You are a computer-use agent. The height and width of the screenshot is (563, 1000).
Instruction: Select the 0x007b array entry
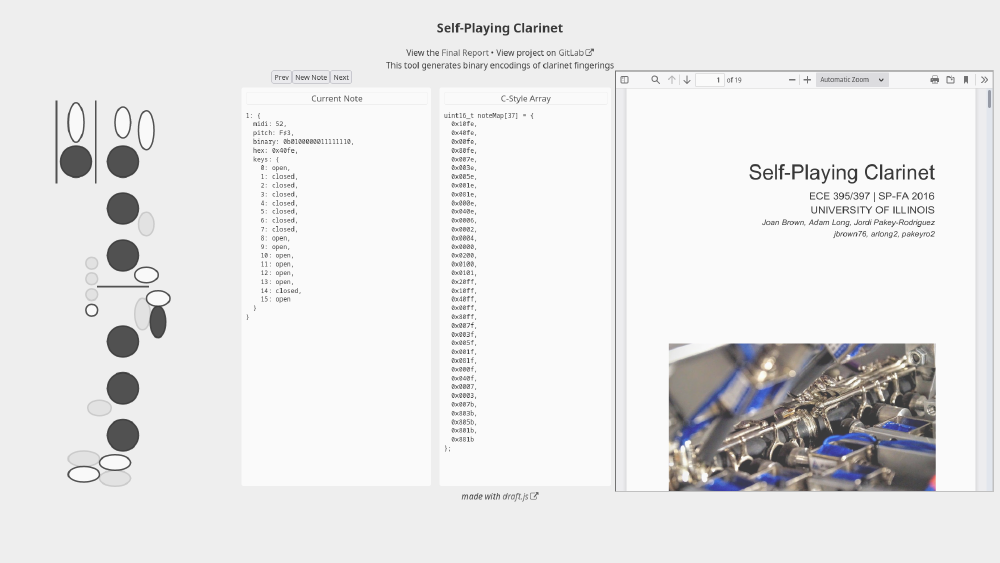(x=464, y=404)
